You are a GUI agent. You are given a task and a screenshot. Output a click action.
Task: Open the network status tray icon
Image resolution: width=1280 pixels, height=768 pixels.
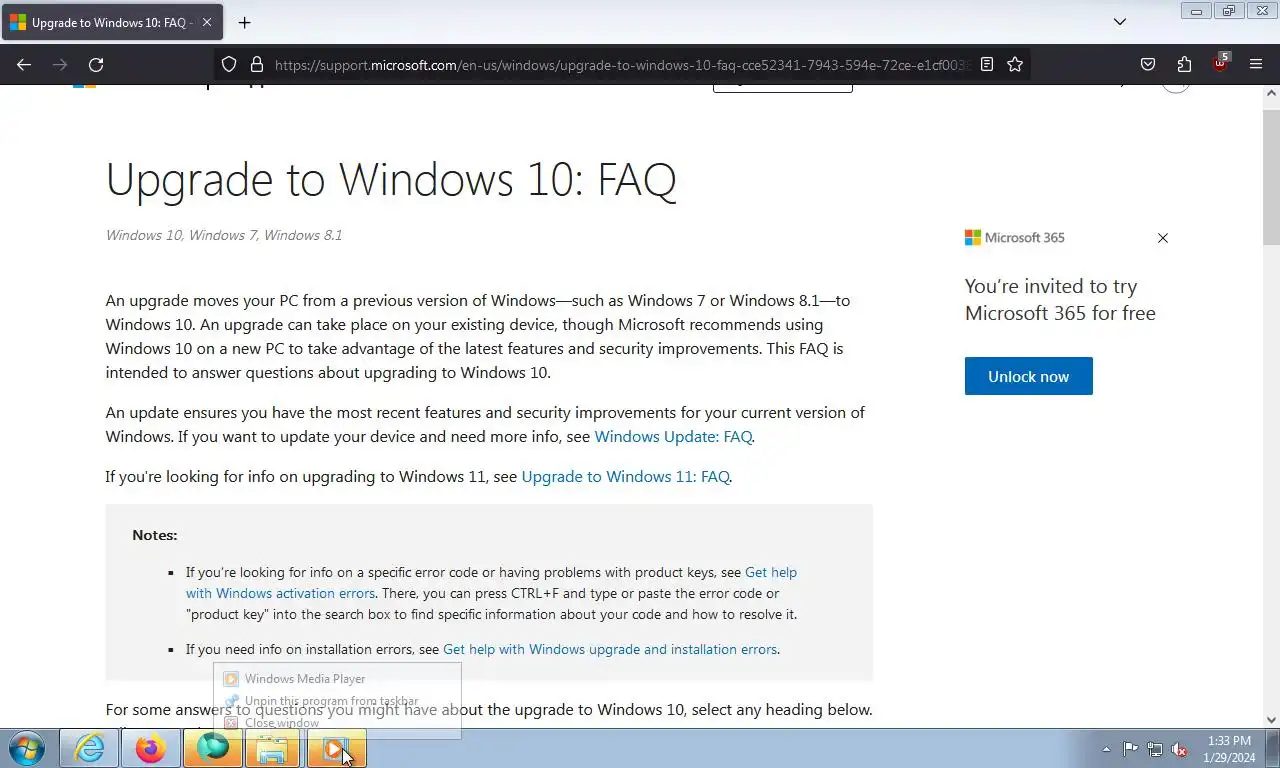coord(1155,749)
